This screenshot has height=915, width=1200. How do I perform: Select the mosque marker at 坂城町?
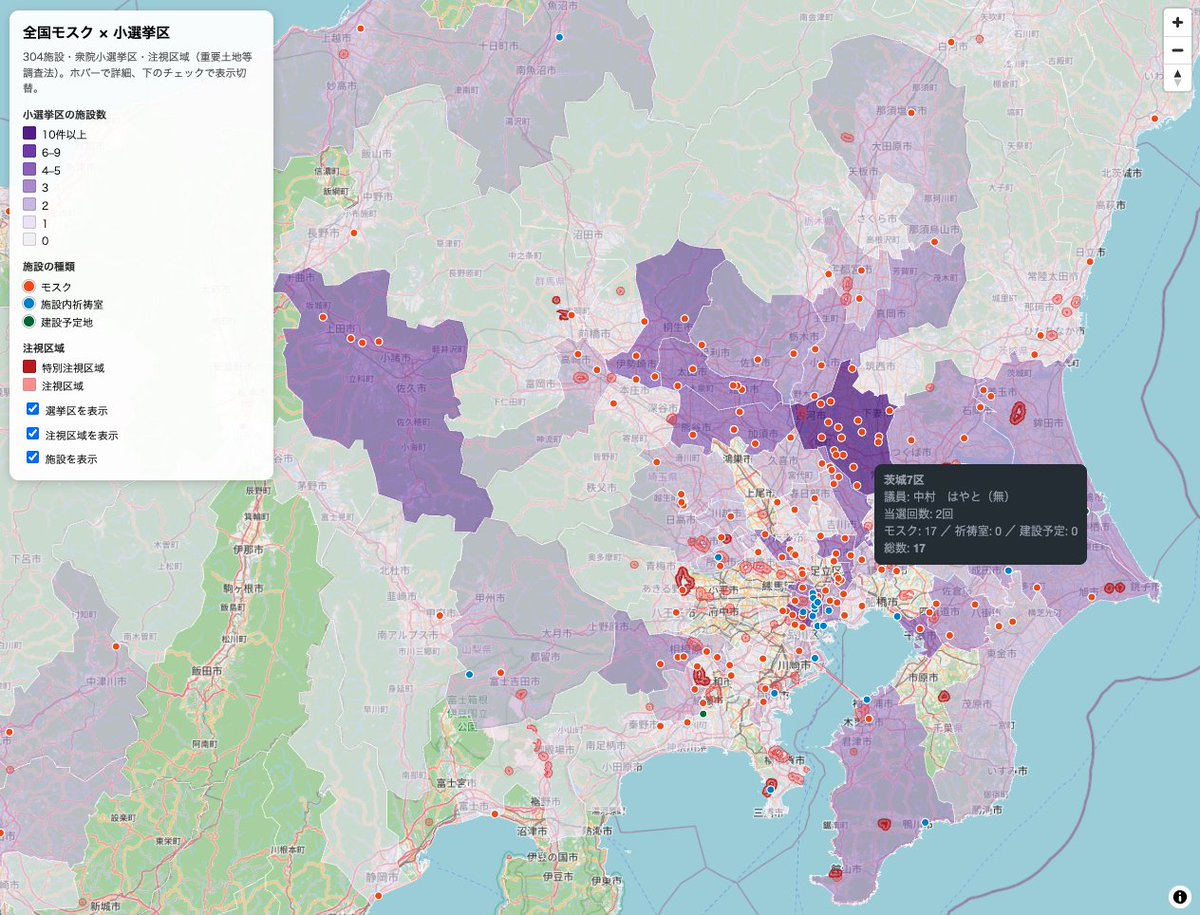pos(323,317)
